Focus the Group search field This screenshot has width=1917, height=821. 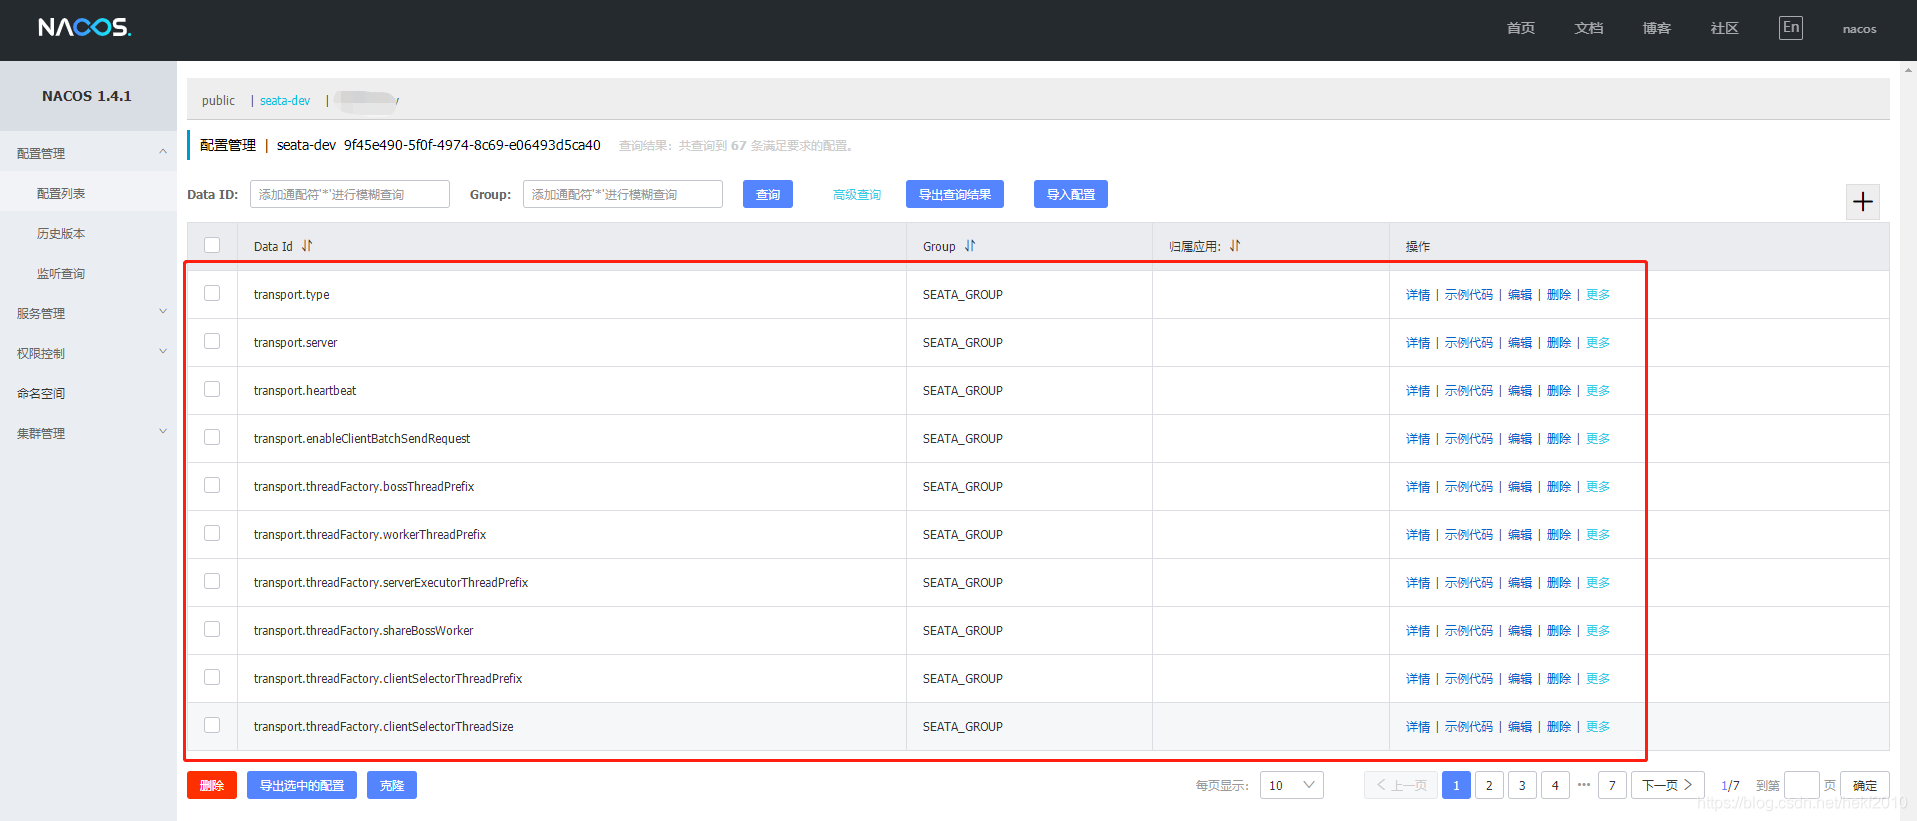(623, 194)
